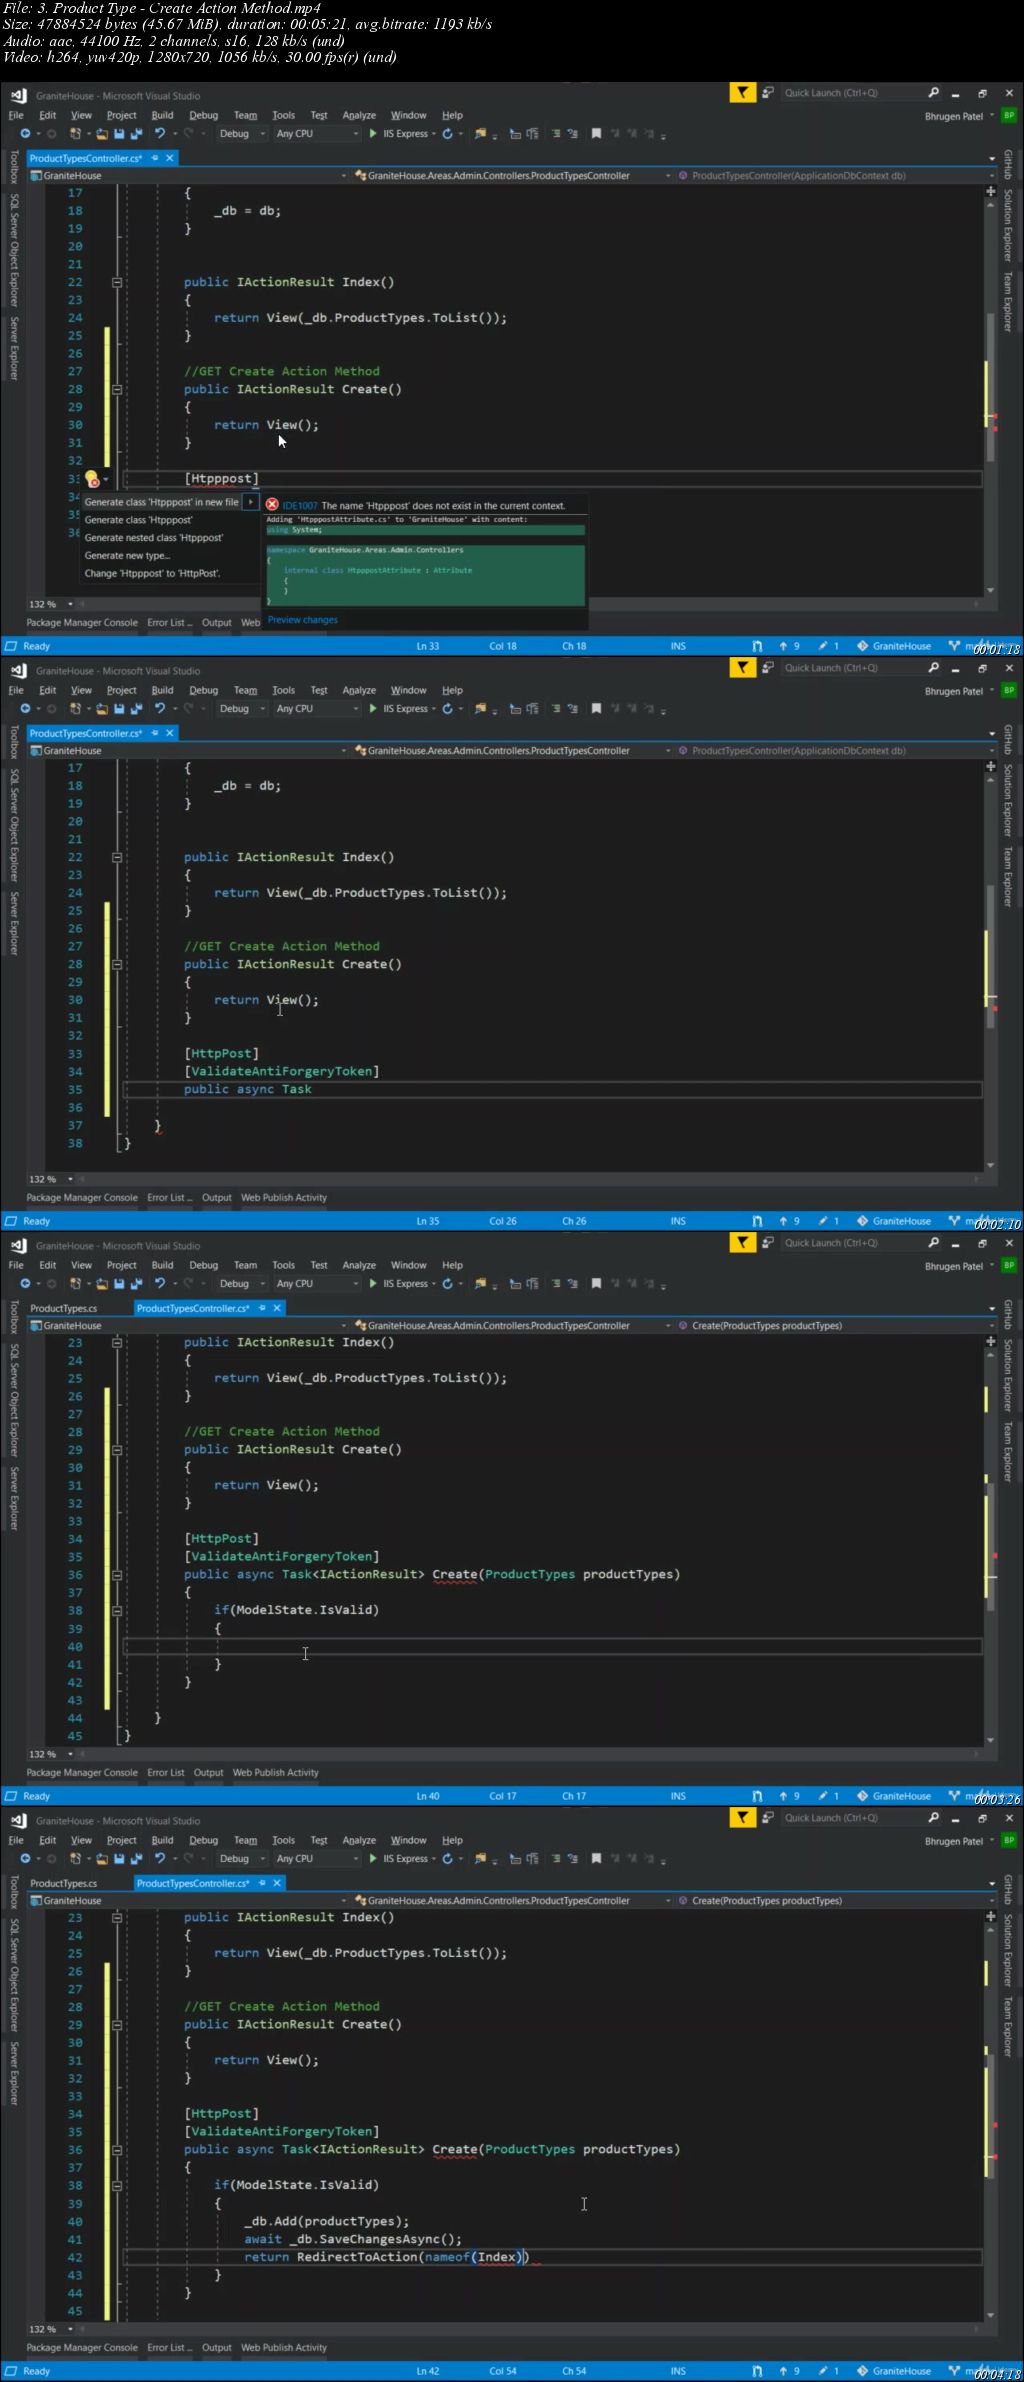The width and height of the screenshot is (1024, 2382).
Task: Open Tools menu in 00:03:26 frame
Action: 284,1265
